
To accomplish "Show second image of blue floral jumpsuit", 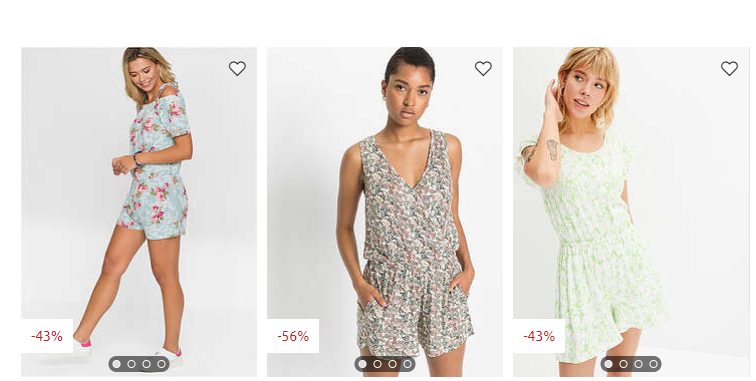I will pyautogui.click(x=131, y=364).
